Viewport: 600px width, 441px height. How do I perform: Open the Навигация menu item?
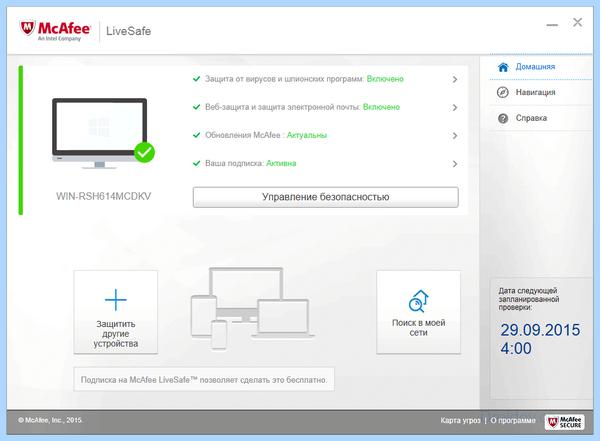[541, 93]
